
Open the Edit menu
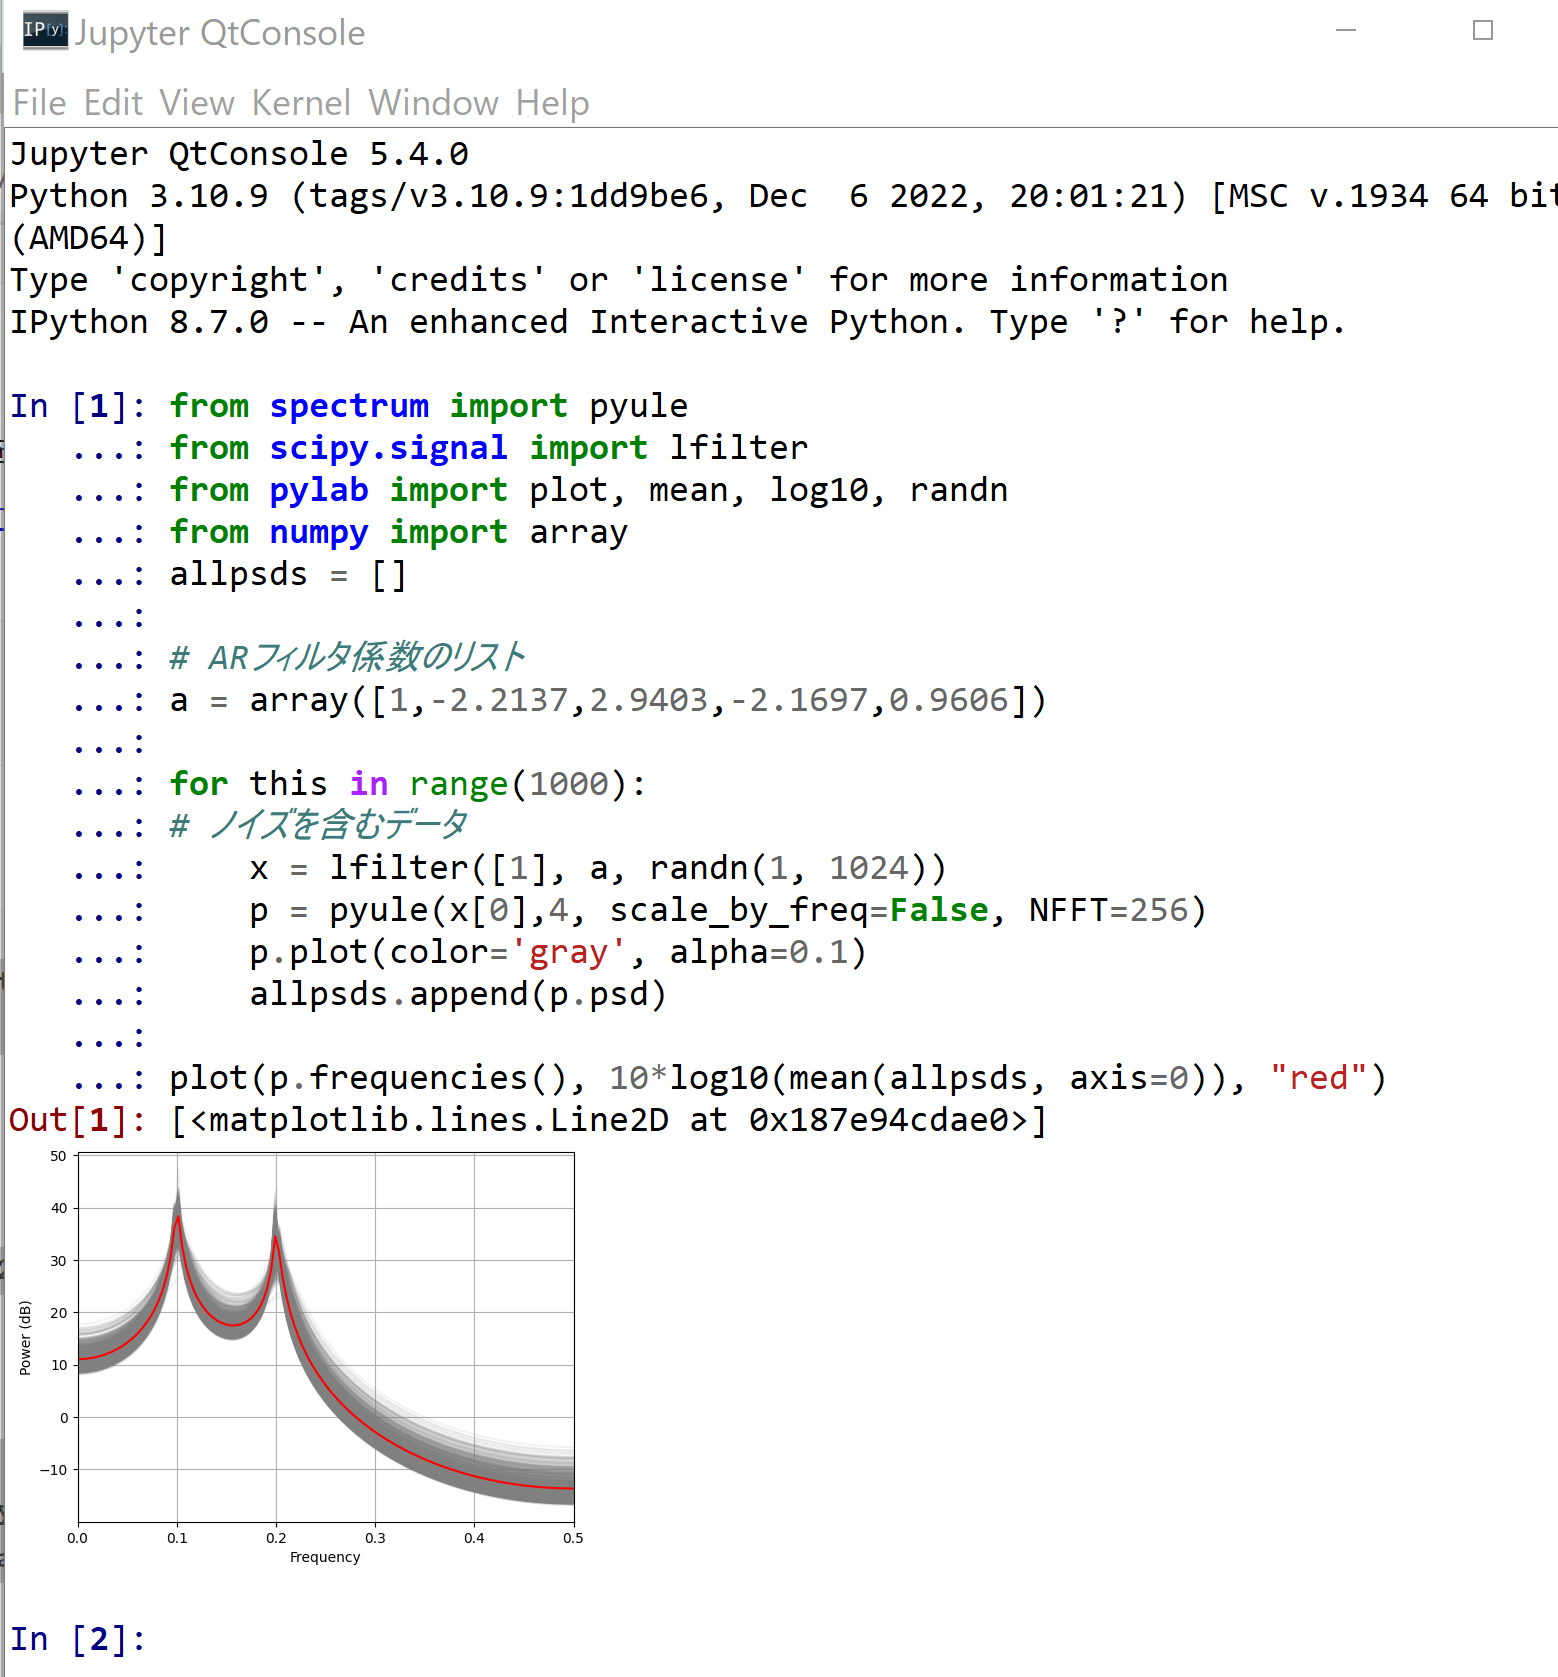tap(113, 103)
